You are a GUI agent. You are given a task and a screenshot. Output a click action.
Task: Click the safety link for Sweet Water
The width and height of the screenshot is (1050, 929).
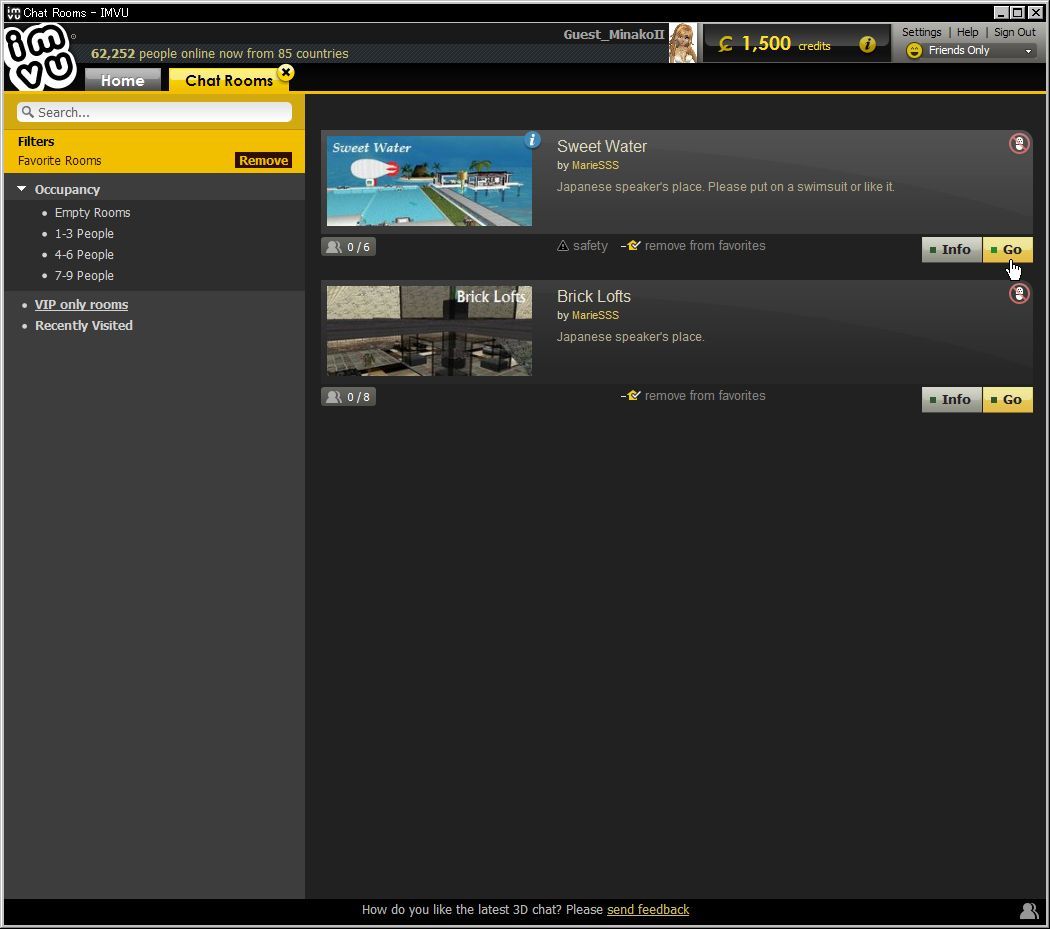(x=590, y=246)
